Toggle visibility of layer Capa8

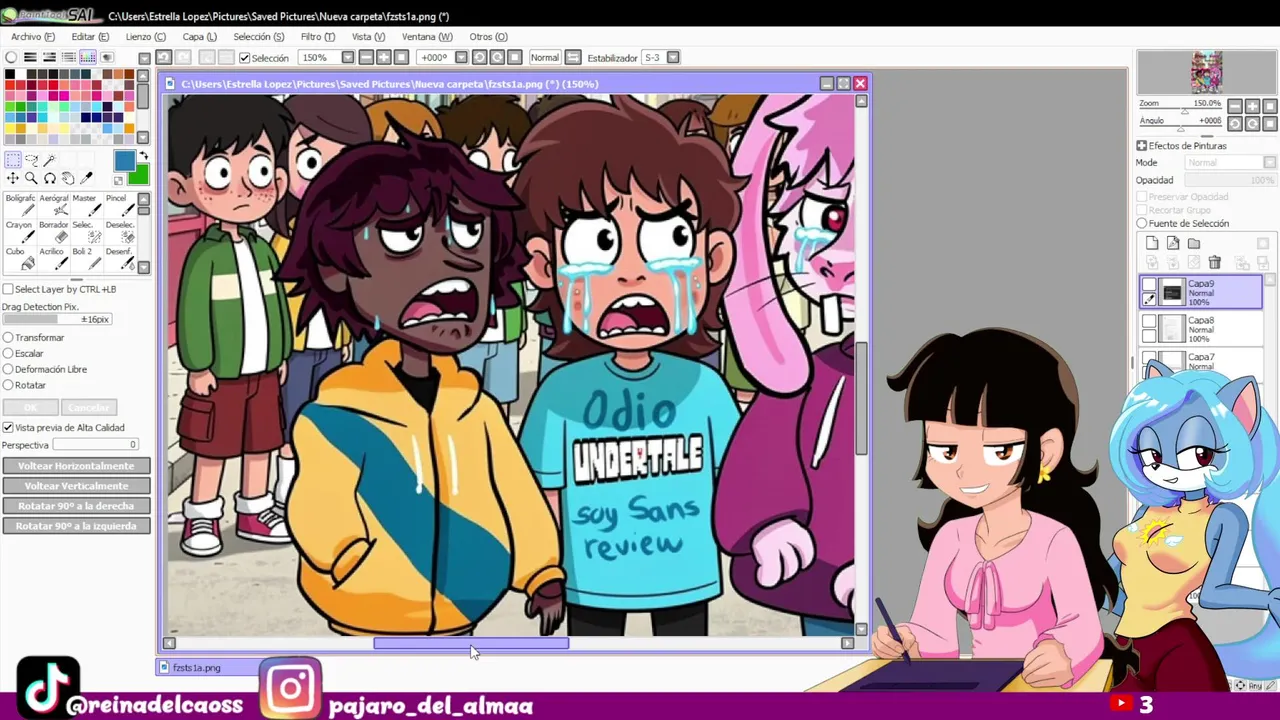(1149, 322)
